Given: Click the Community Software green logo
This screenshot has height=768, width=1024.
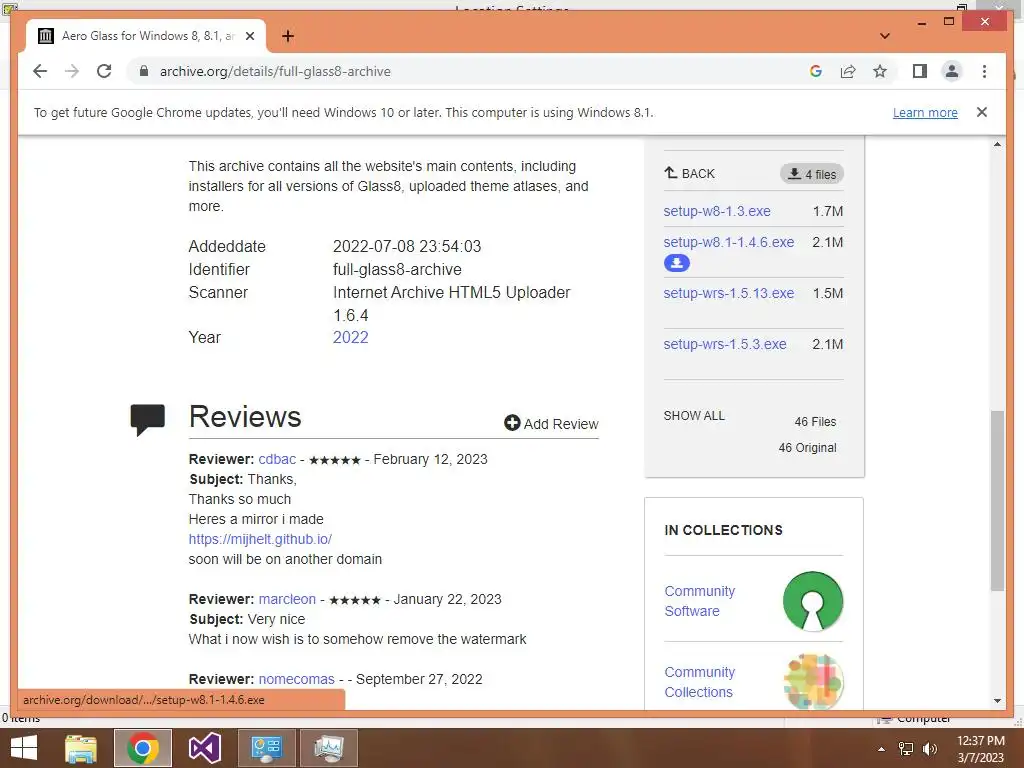Looking at the screenshot, I should coord(813,601).
